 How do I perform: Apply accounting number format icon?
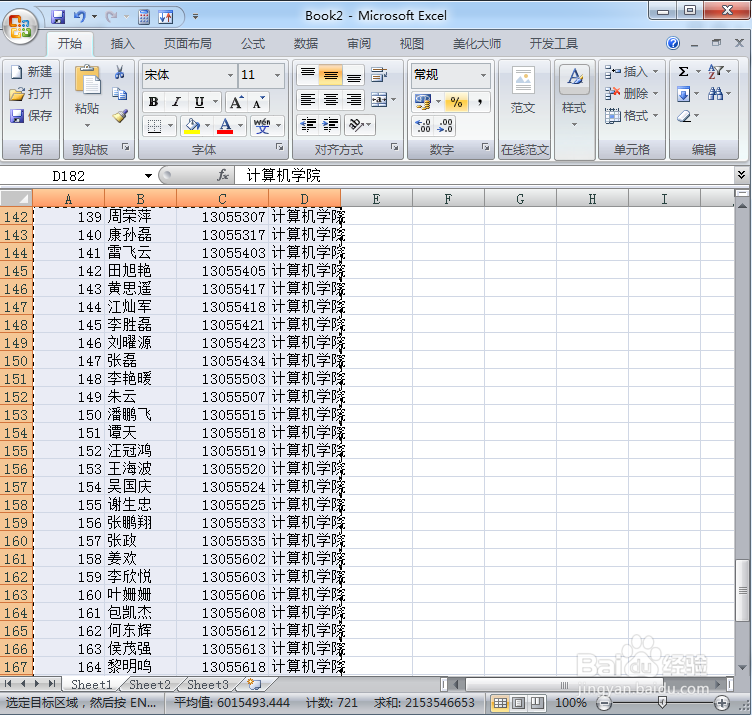click(423, 102)
